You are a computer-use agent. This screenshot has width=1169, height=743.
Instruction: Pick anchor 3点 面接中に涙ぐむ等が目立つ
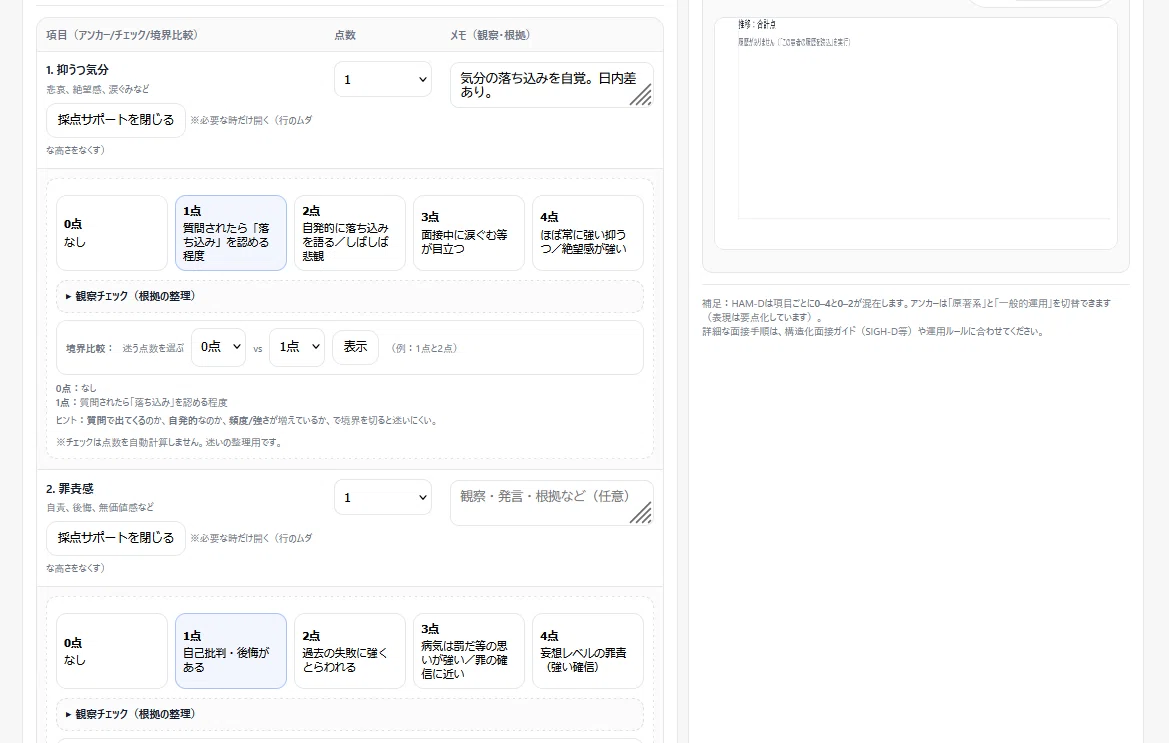(x=469, y=233)
